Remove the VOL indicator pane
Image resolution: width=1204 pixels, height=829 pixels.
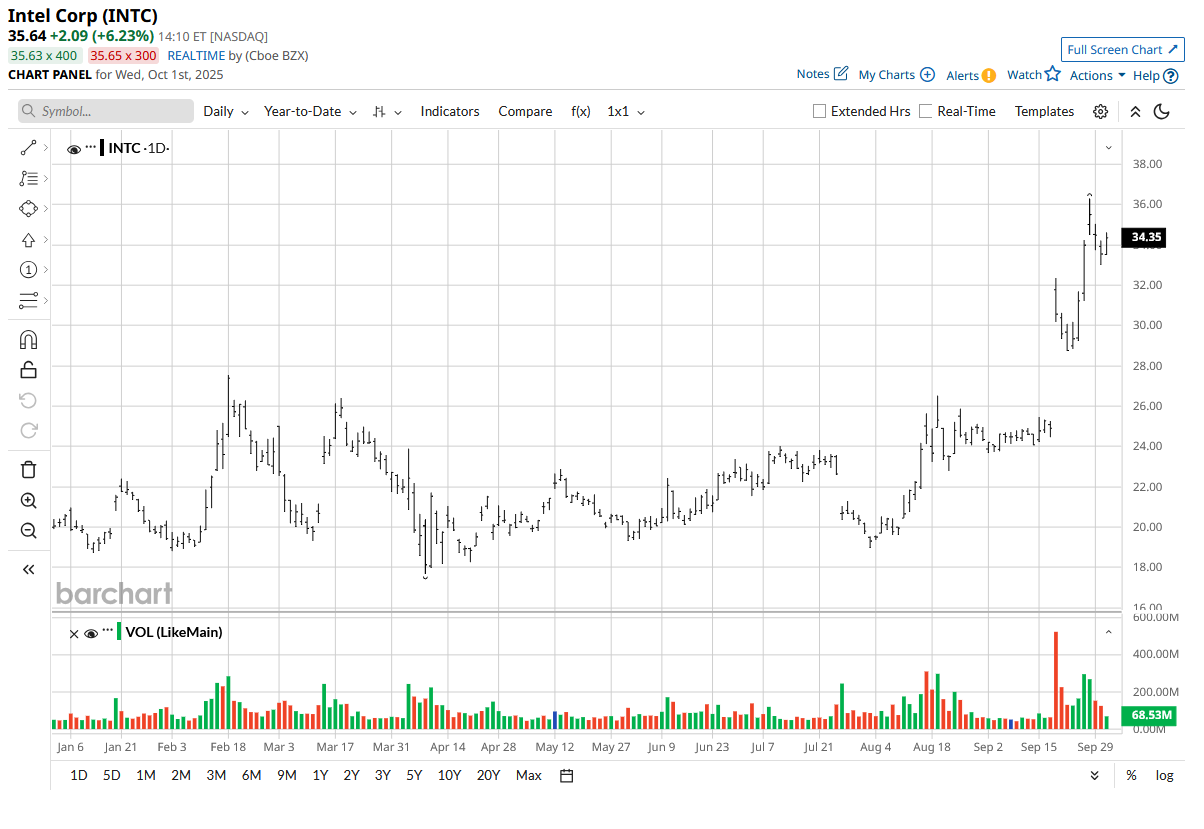coord(74,633)
